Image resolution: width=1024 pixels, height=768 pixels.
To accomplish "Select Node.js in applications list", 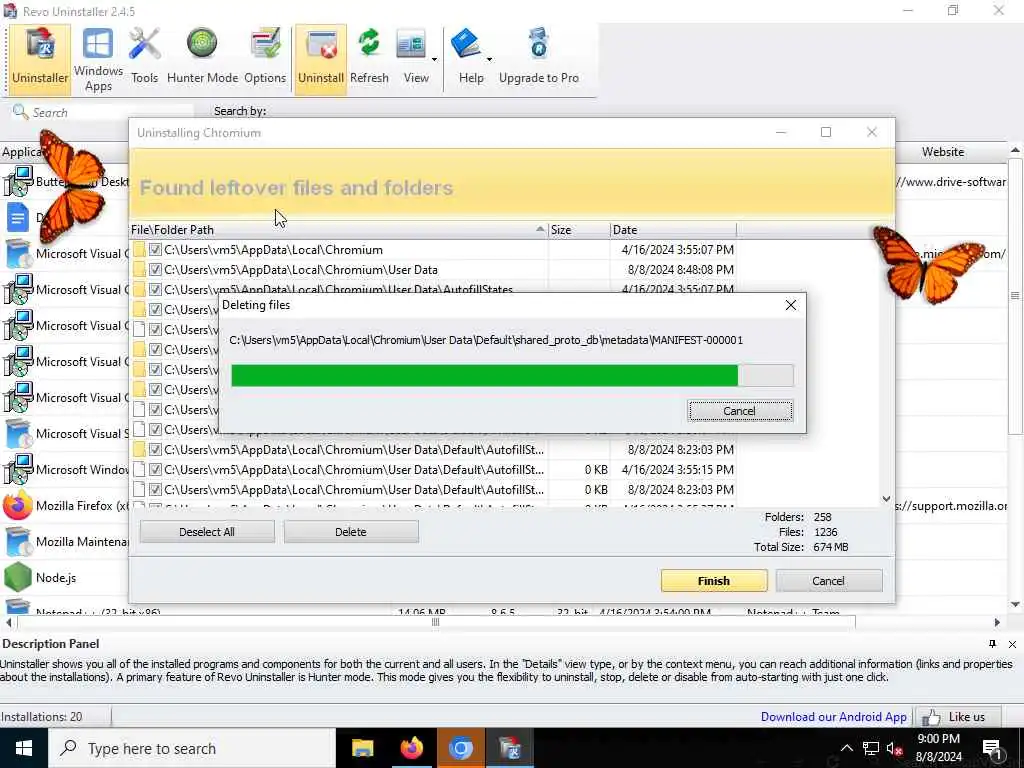I will pyautogui.click(x=56, y=577).
